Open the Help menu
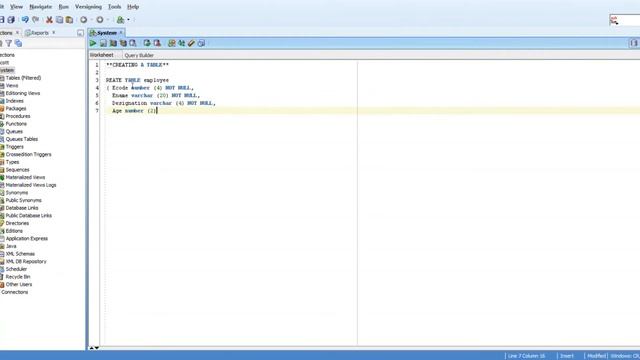The height and width of the screenshot is (360, 640). click(x=133, y=7)
